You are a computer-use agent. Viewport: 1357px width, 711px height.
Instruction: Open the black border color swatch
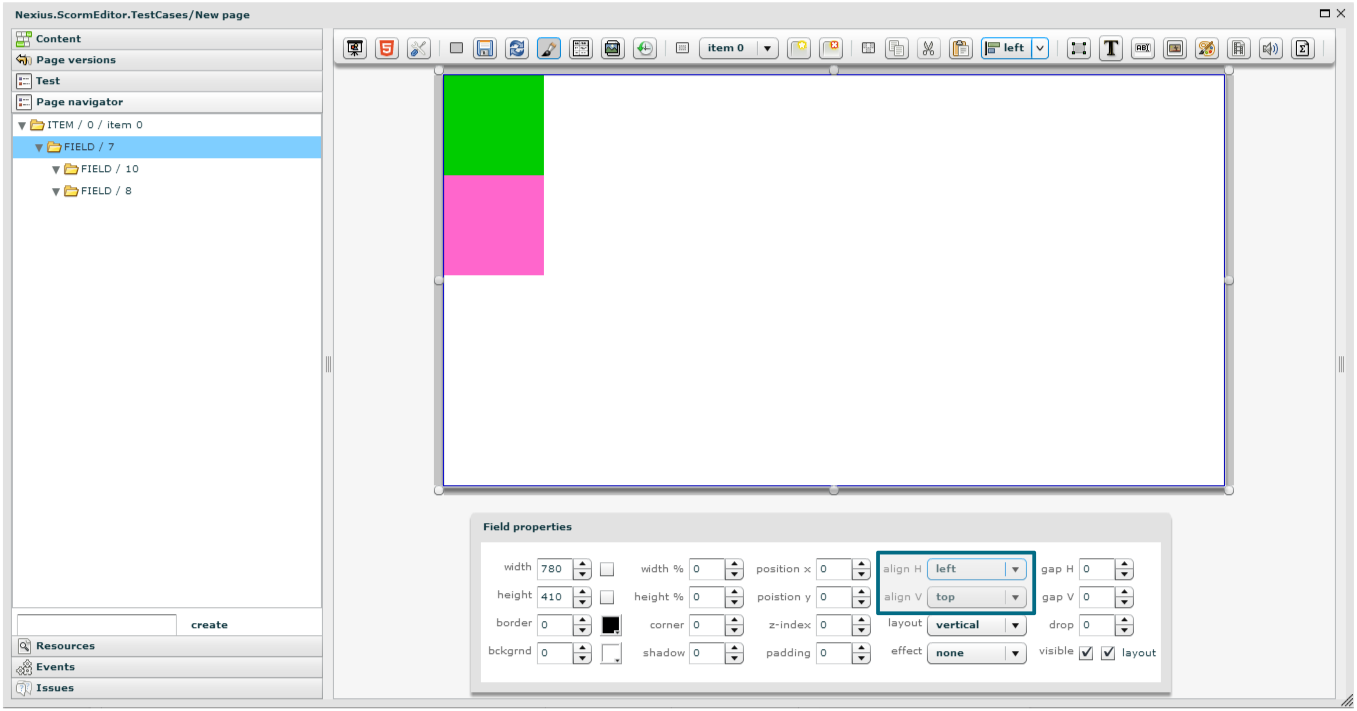(611, 625)
